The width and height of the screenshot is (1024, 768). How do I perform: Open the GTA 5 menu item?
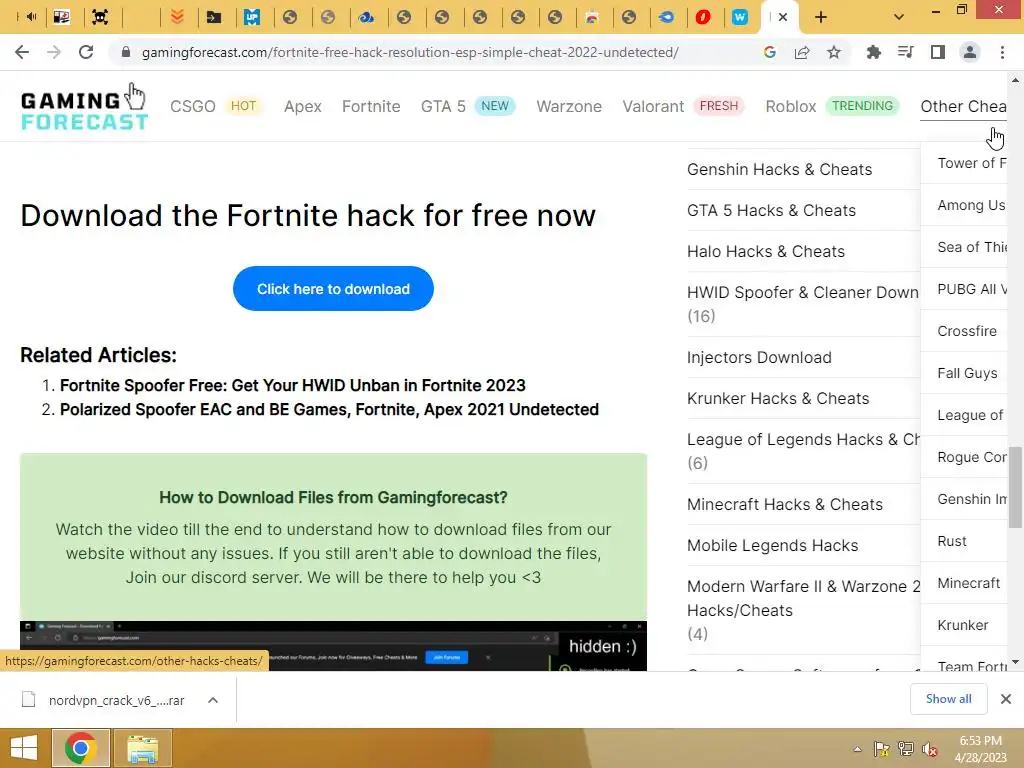point(443,106)
